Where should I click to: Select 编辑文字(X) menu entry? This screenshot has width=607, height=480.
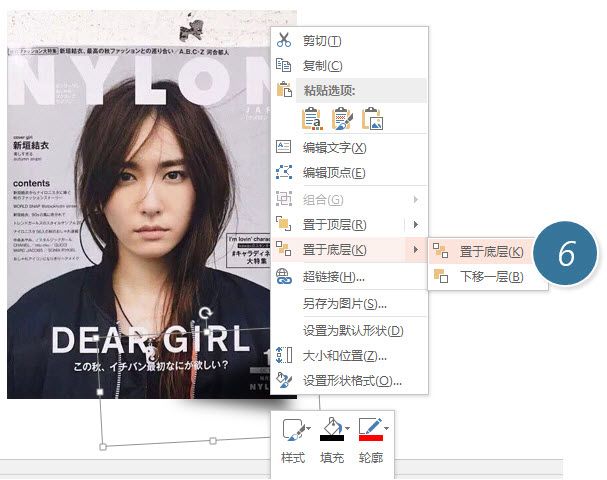pos(349,147)
